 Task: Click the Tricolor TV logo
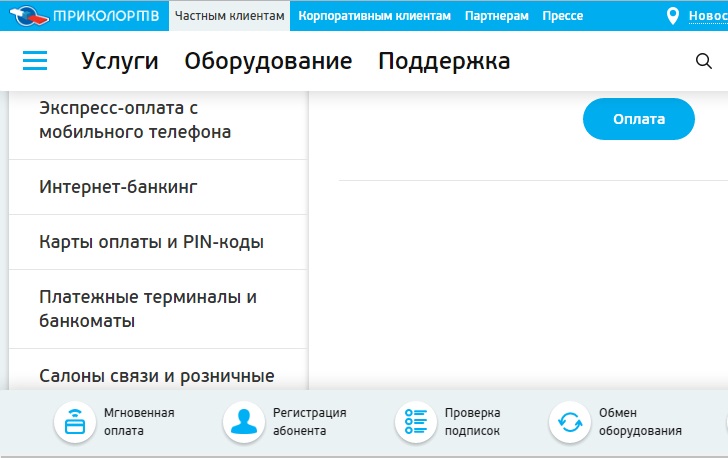tap(84, 16)
